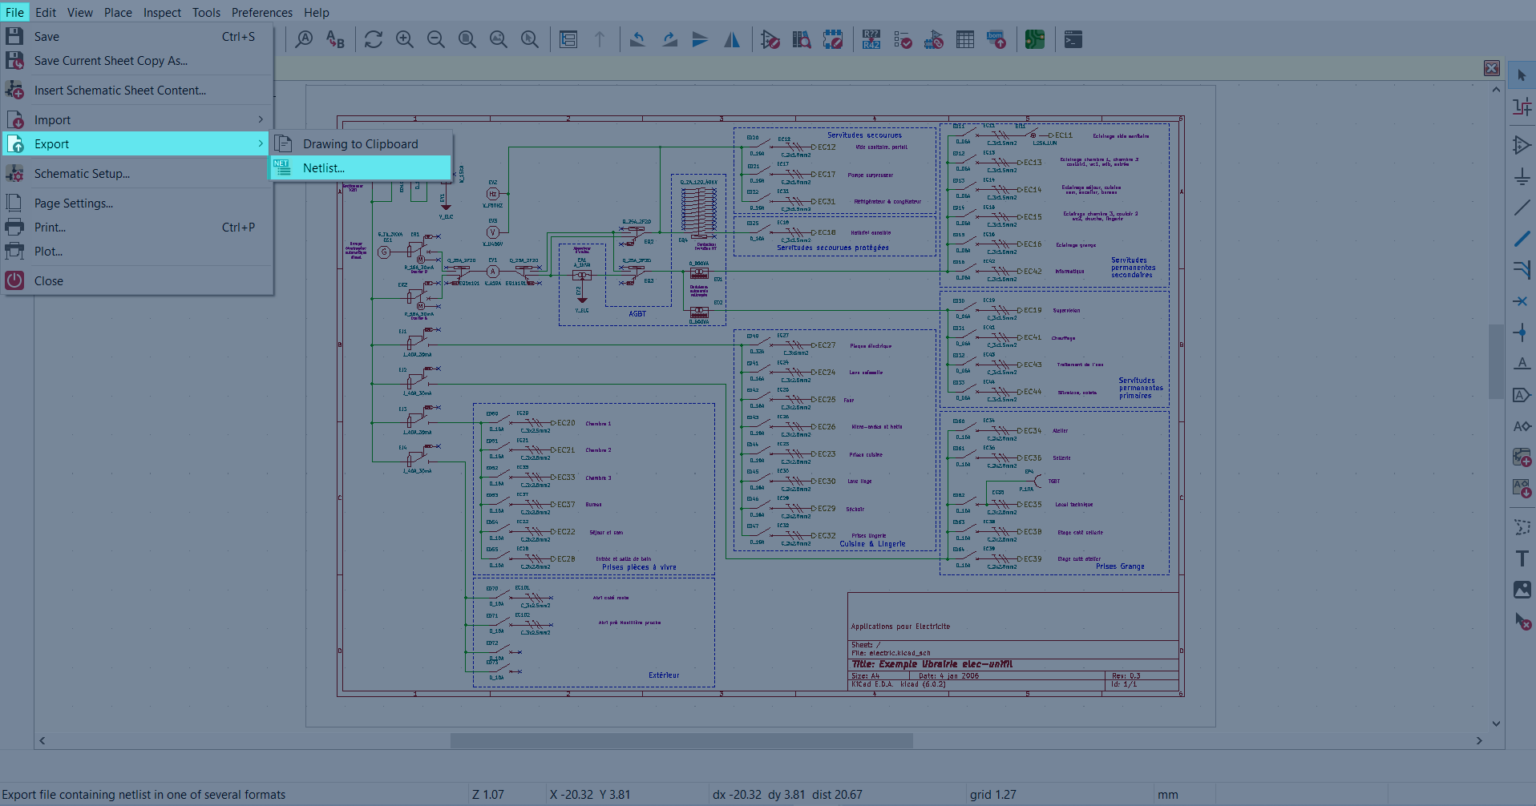Run the Electrical Rules Checker
1536x806 pixels.
click(x=903, y=39)
